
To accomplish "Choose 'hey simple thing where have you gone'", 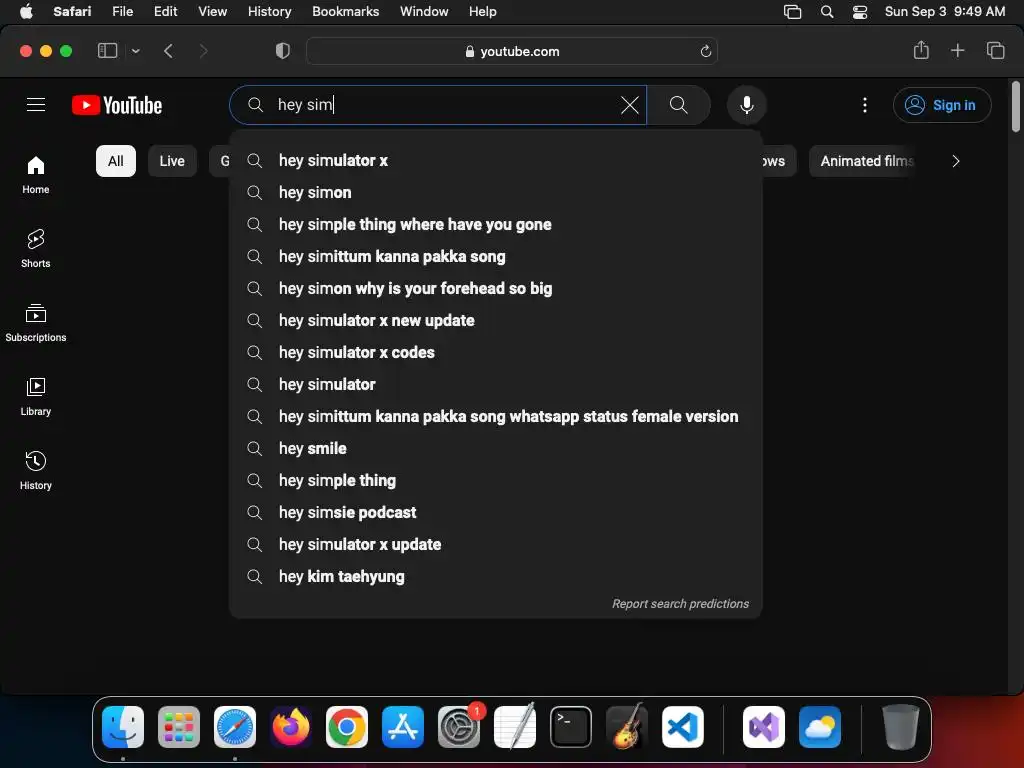I will pyautogui.click(x=495, y=225).
